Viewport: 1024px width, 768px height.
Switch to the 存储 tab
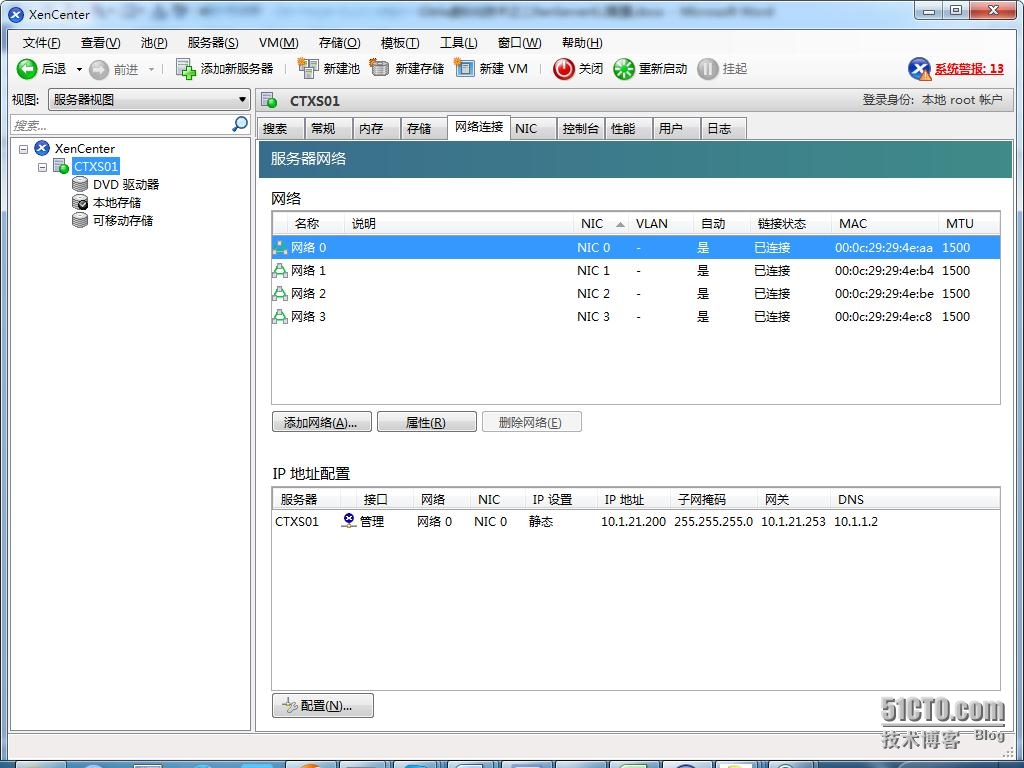tap(424, 129)
